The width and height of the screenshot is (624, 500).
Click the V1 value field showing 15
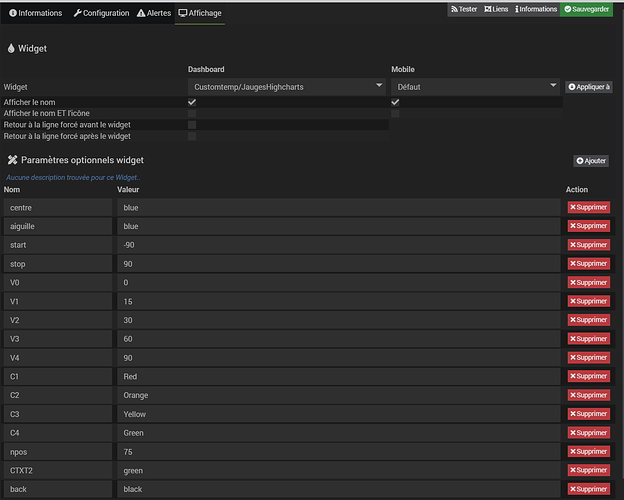(x=339, y=301)
